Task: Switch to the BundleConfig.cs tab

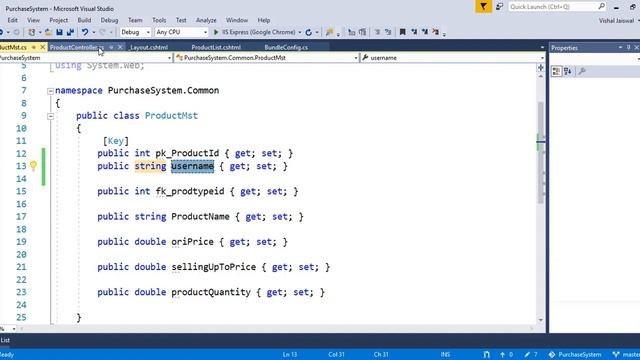Action: pyautogui.click(x=286, y=47)
